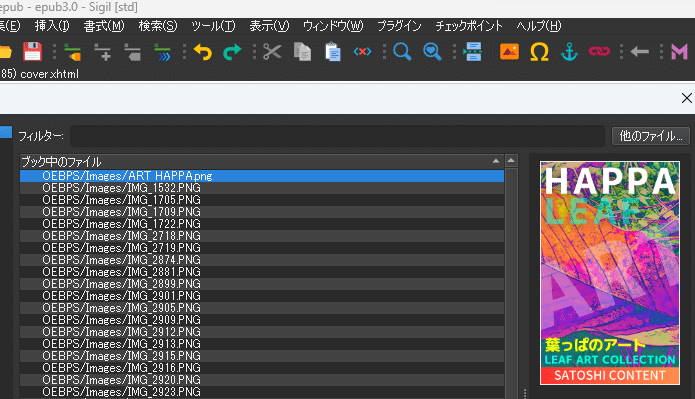The height and width of the screenshot is (399, 695).
Task: Select OEBPS/Images/IMG_1722.PNG row
Action: (262, 224)
